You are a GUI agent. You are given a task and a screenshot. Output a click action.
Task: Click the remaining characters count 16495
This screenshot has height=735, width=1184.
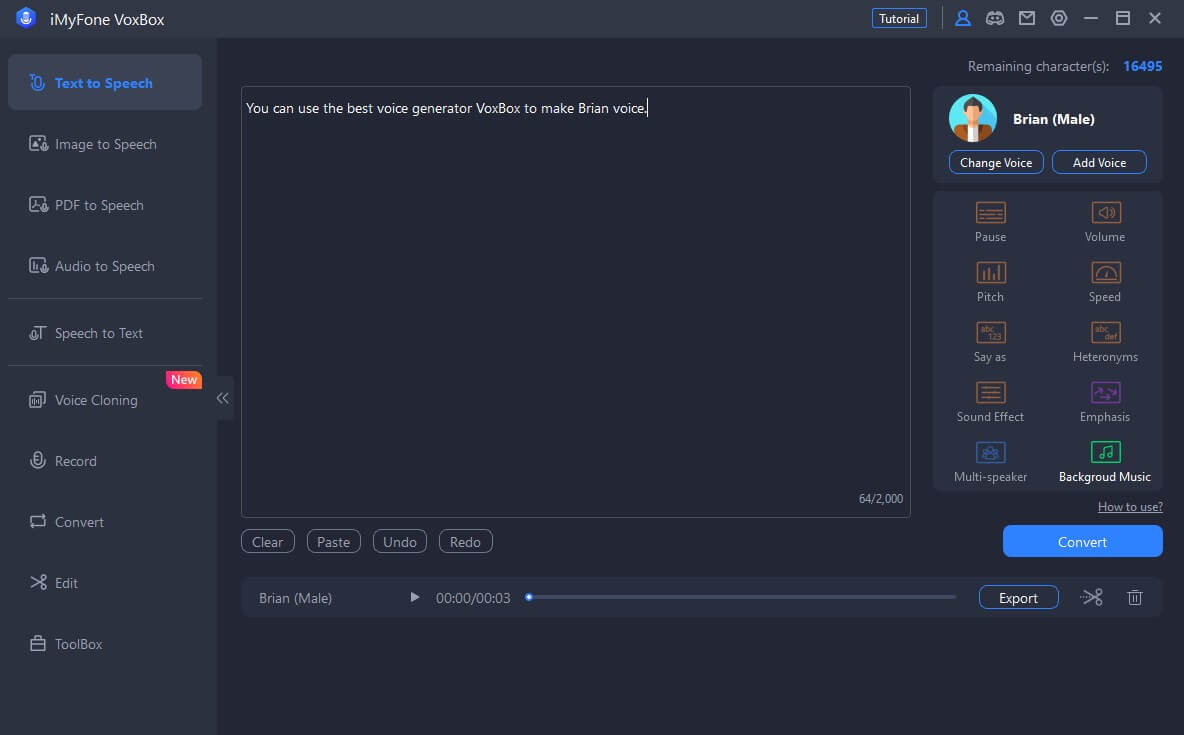tap(1142, 66)
